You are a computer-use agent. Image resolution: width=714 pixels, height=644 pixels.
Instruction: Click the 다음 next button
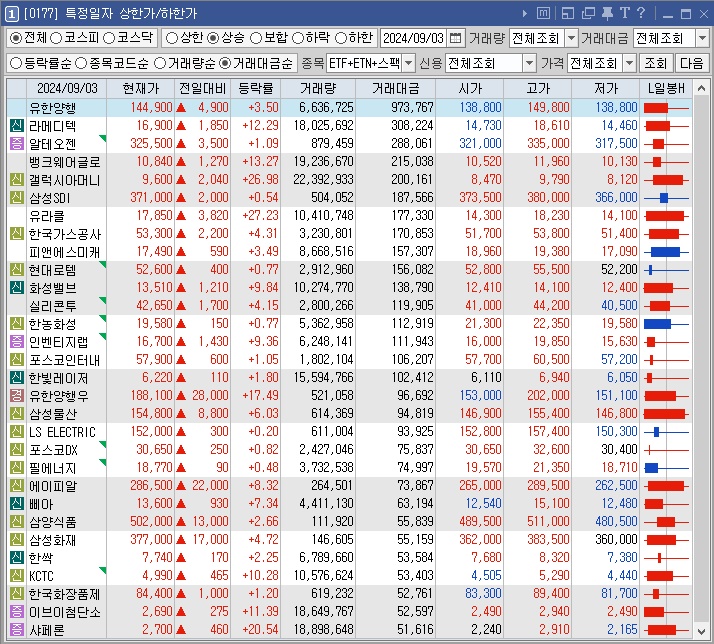click(x=691, y=63)
